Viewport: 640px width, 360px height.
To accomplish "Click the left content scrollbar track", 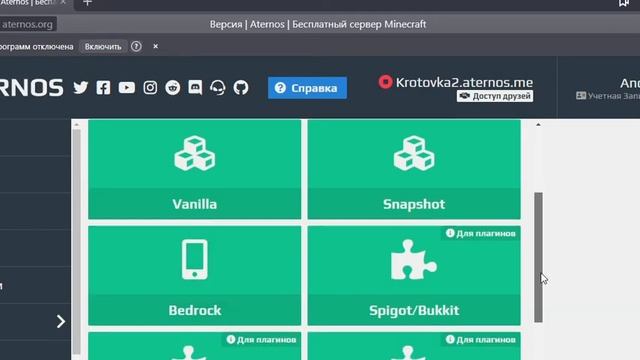I will pos(76,241).
